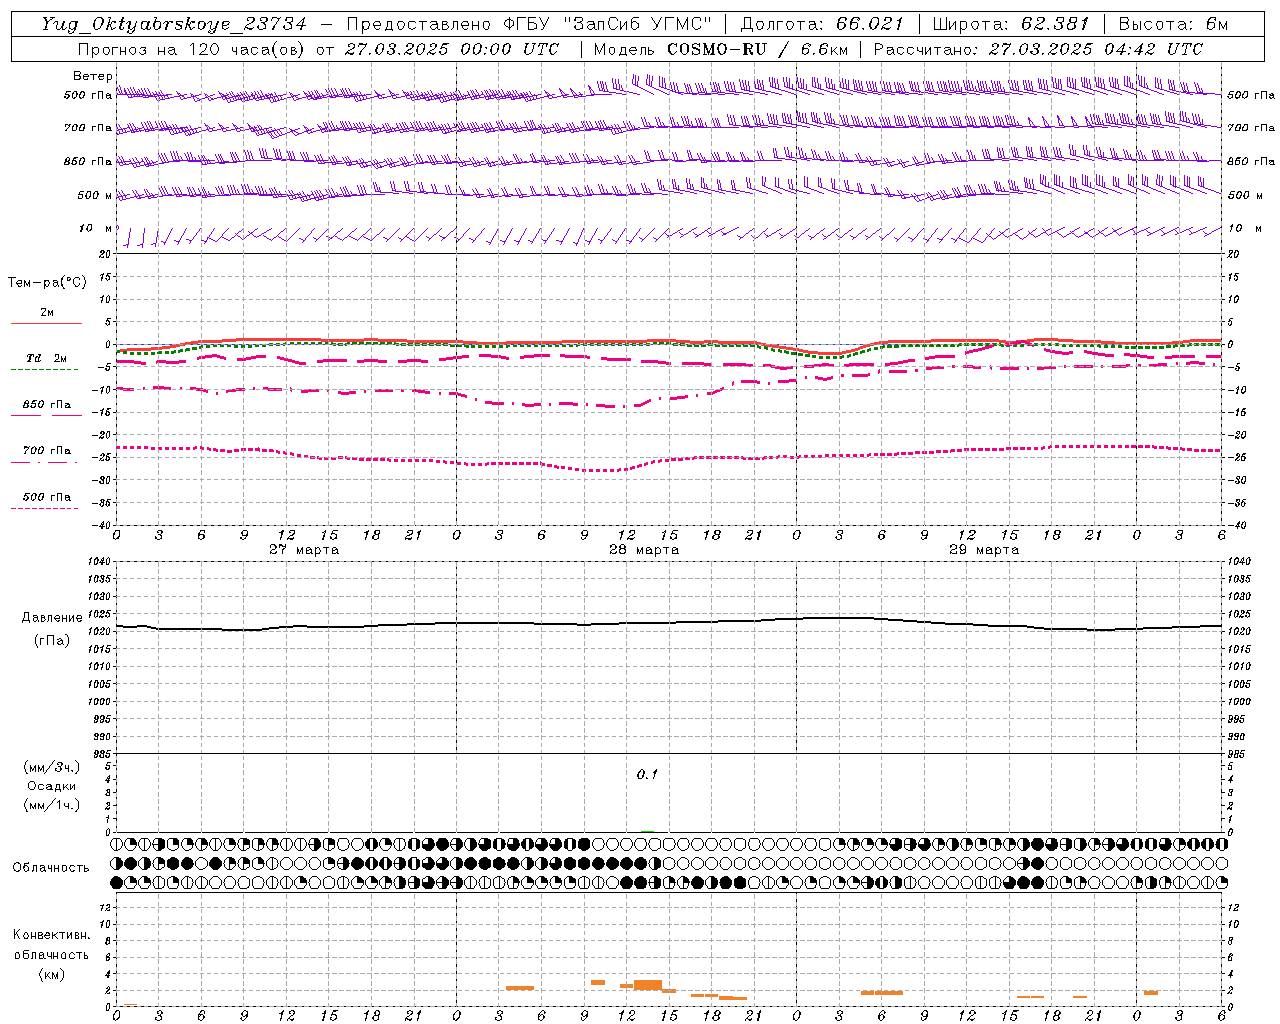Click the Осадки precipitation label
The width and height of the screenshot is (1280, 1024).
tap(52, 786)
